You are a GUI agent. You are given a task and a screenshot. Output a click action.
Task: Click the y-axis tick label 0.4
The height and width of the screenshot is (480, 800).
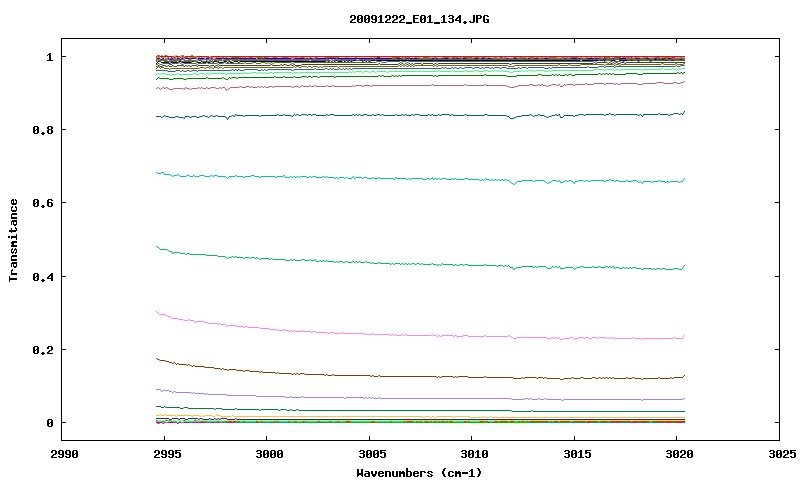[43, 276]
